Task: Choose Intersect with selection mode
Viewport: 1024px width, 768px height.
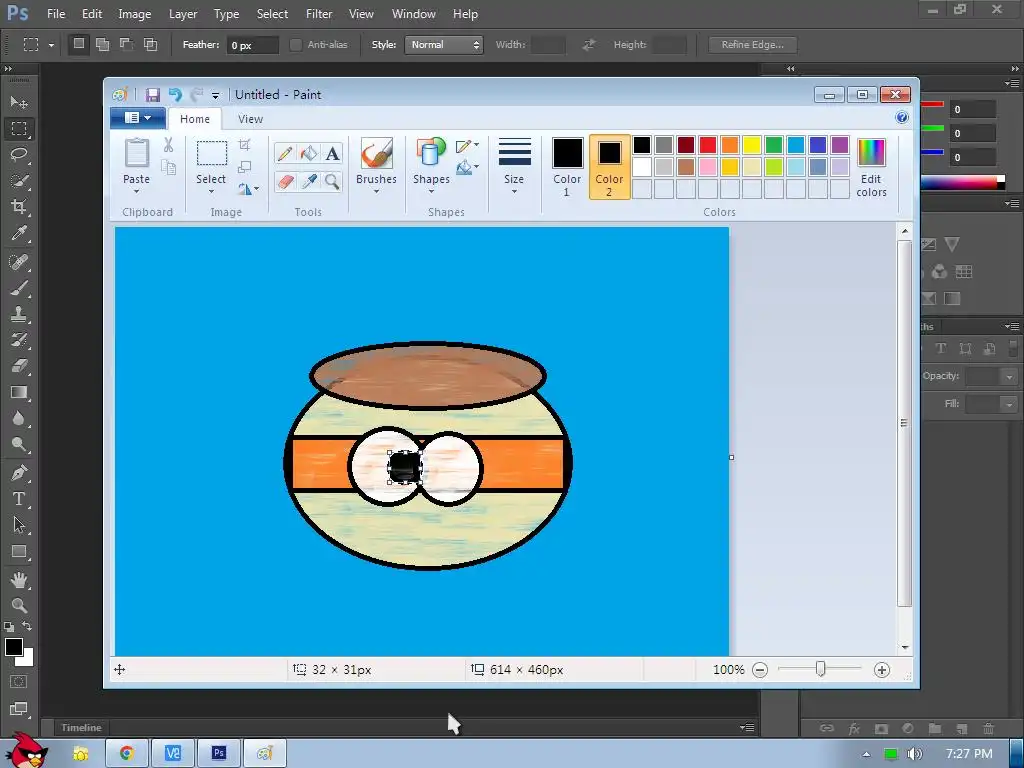Action: click(150, 44)
